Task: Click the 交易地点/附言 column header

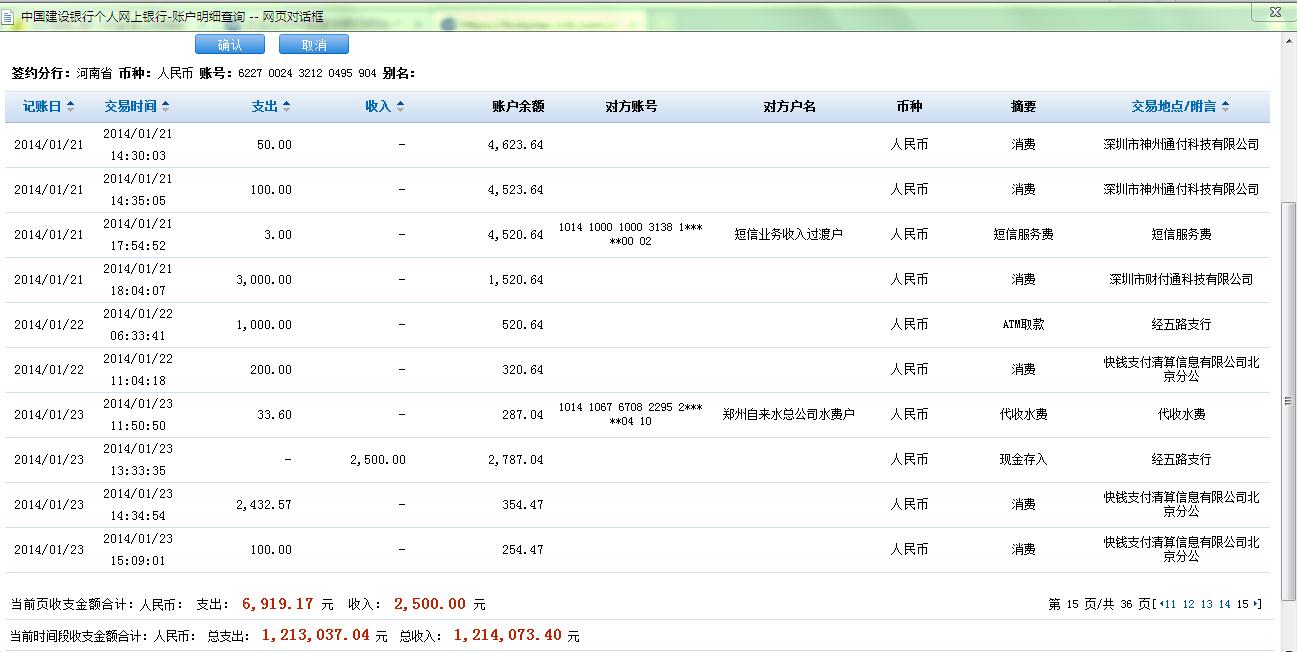Action: coord(1174,107)
